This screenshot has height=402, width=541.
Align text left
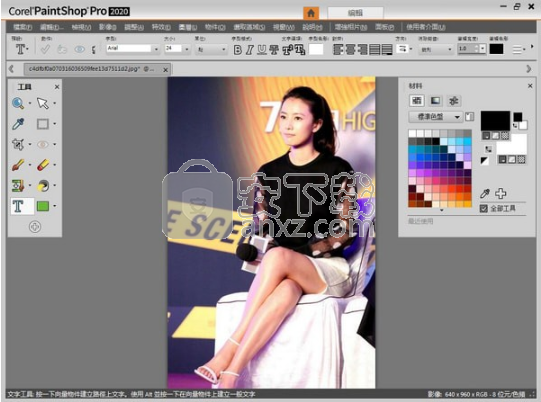coord(338,50)
